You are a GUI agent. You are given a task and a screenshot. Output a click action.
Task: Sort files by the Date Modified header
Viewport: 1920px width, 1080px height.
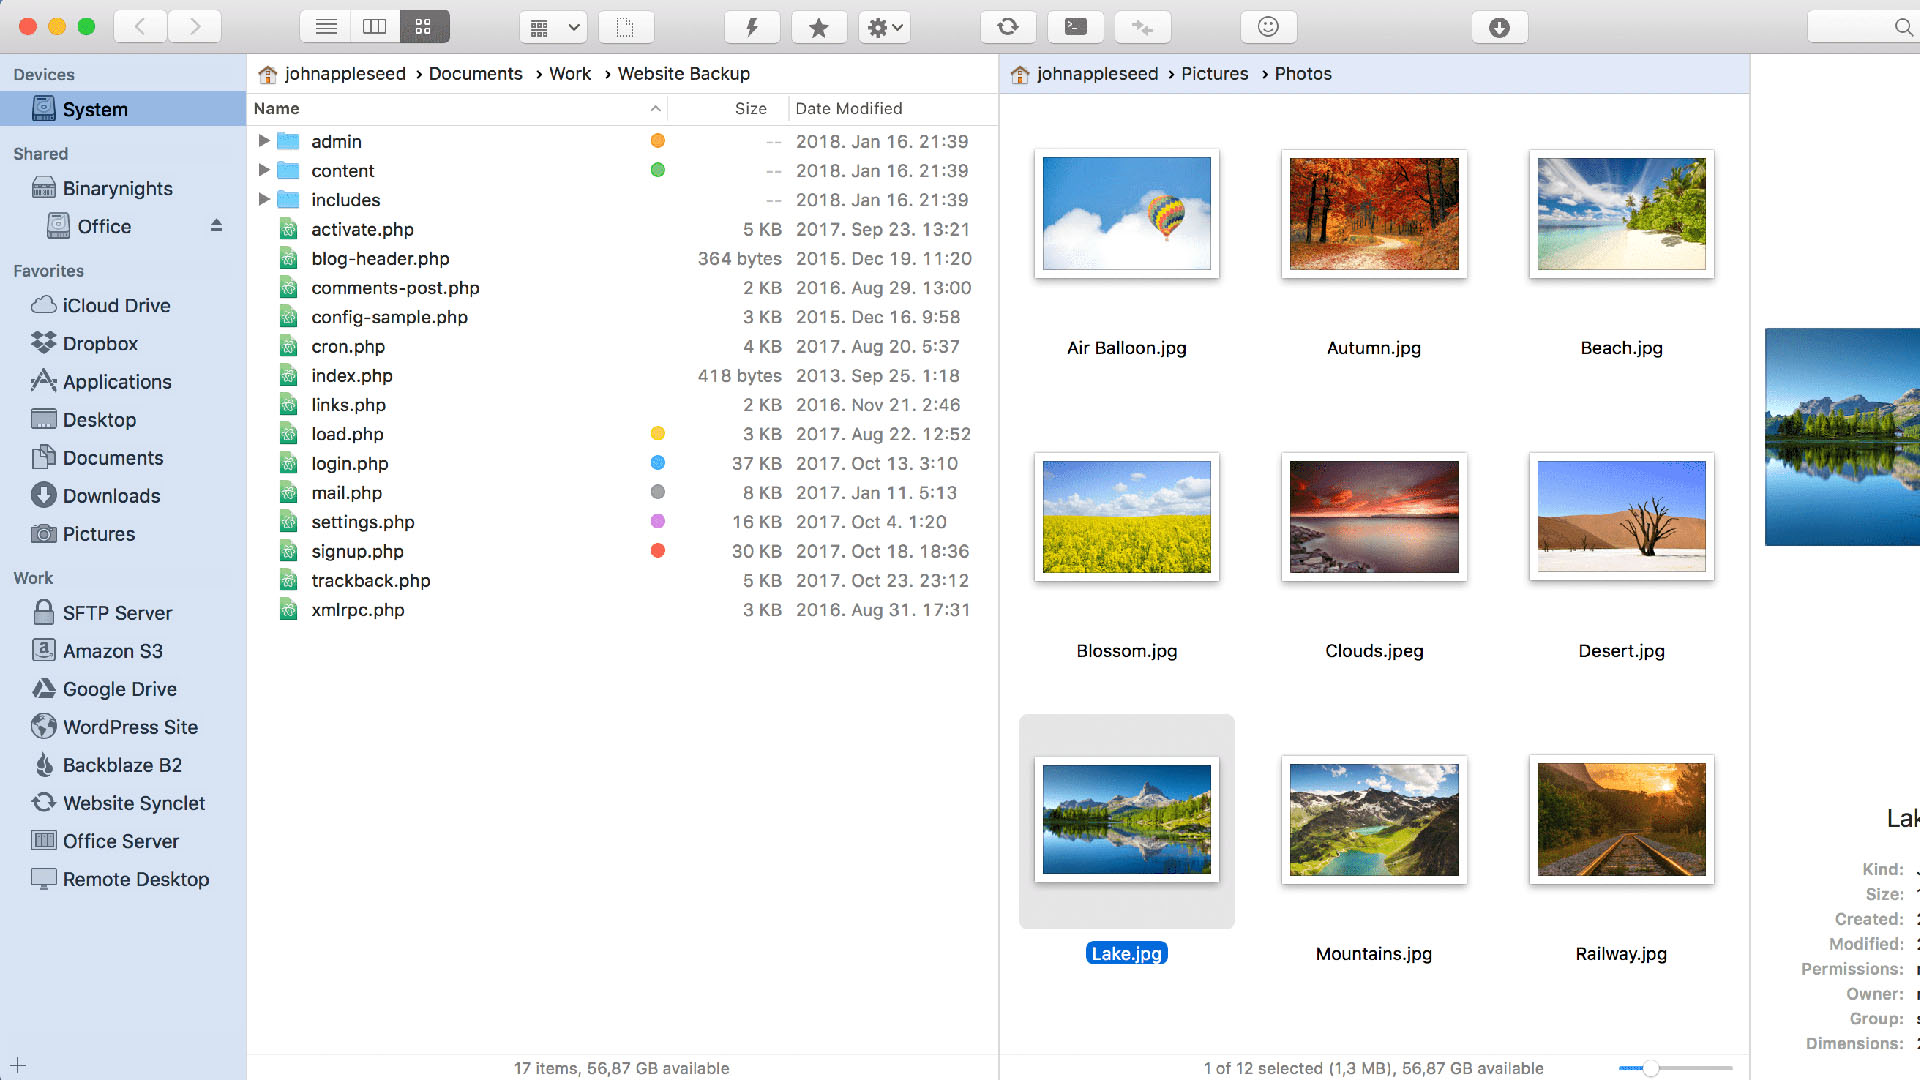point(848,108)
